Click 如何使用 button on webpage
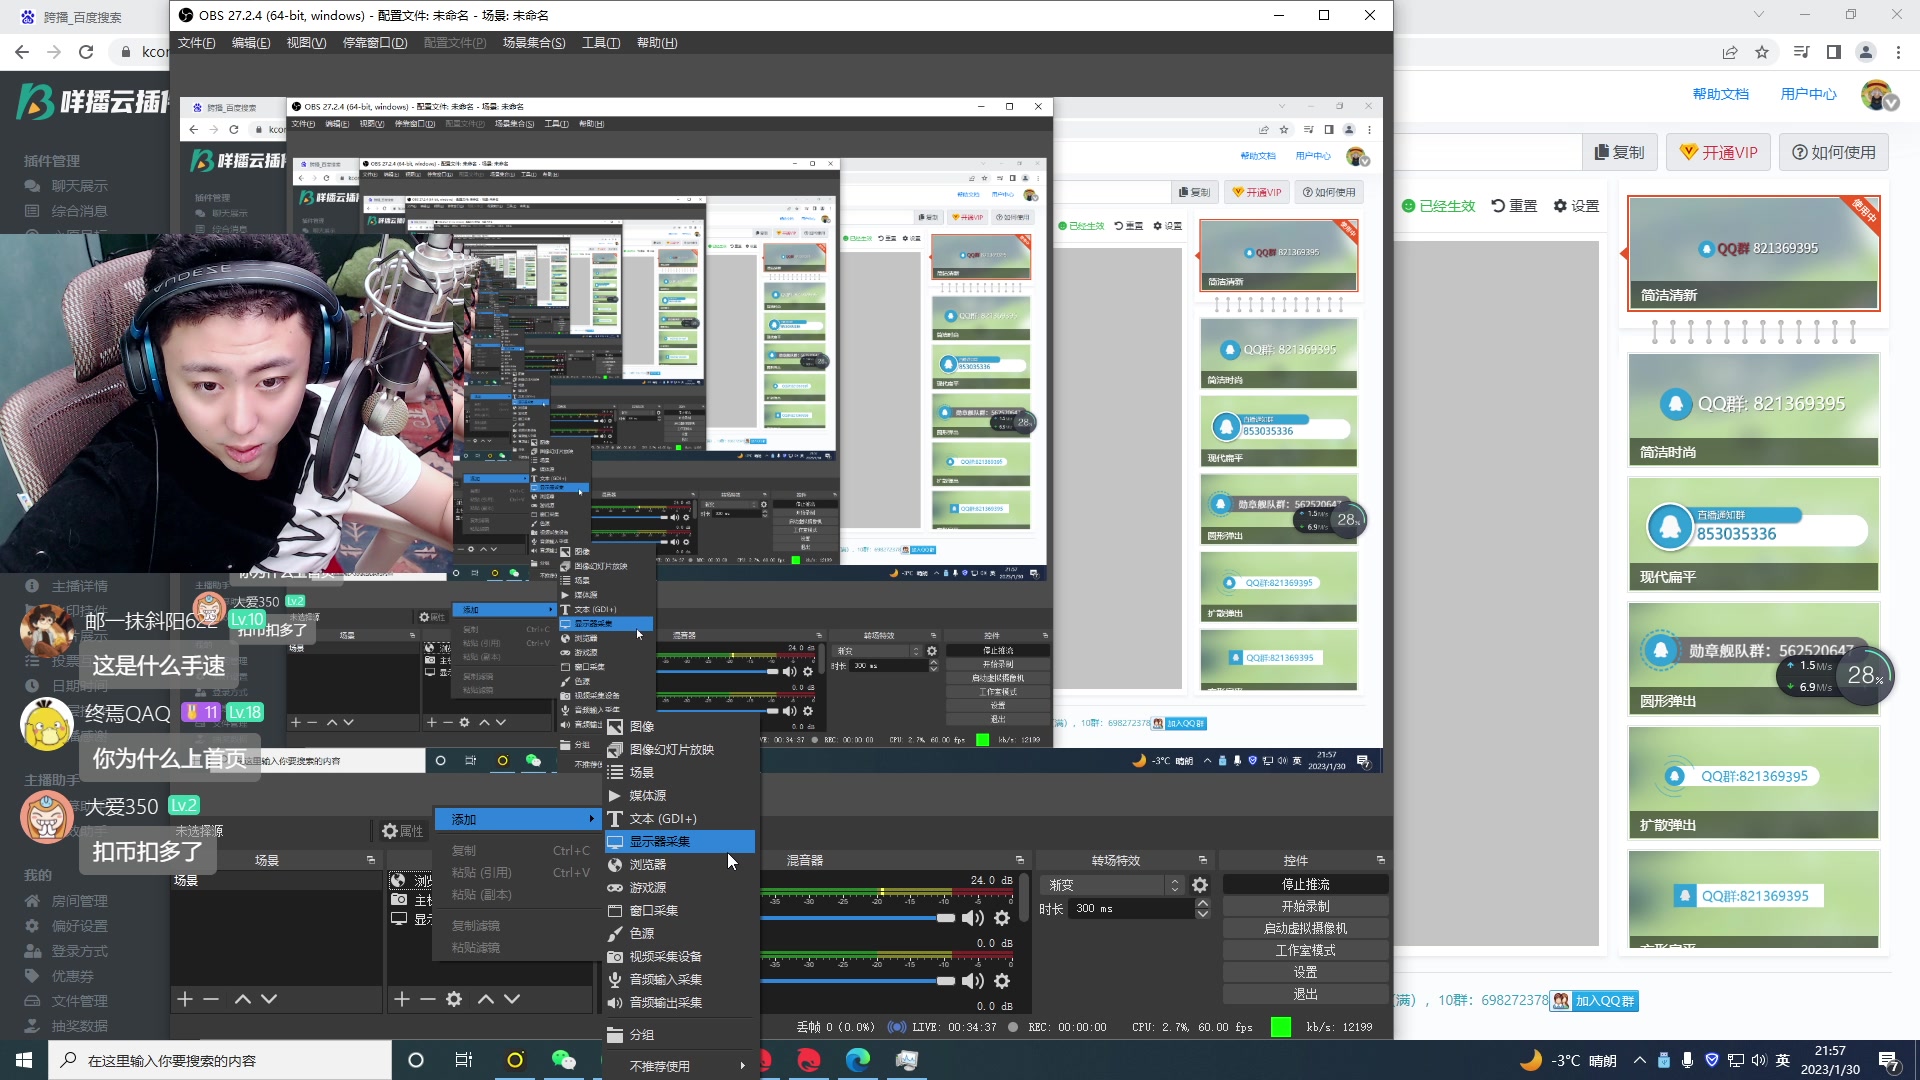The height and width of the screenshot is (1080, 1920). tap(1833, 152)
